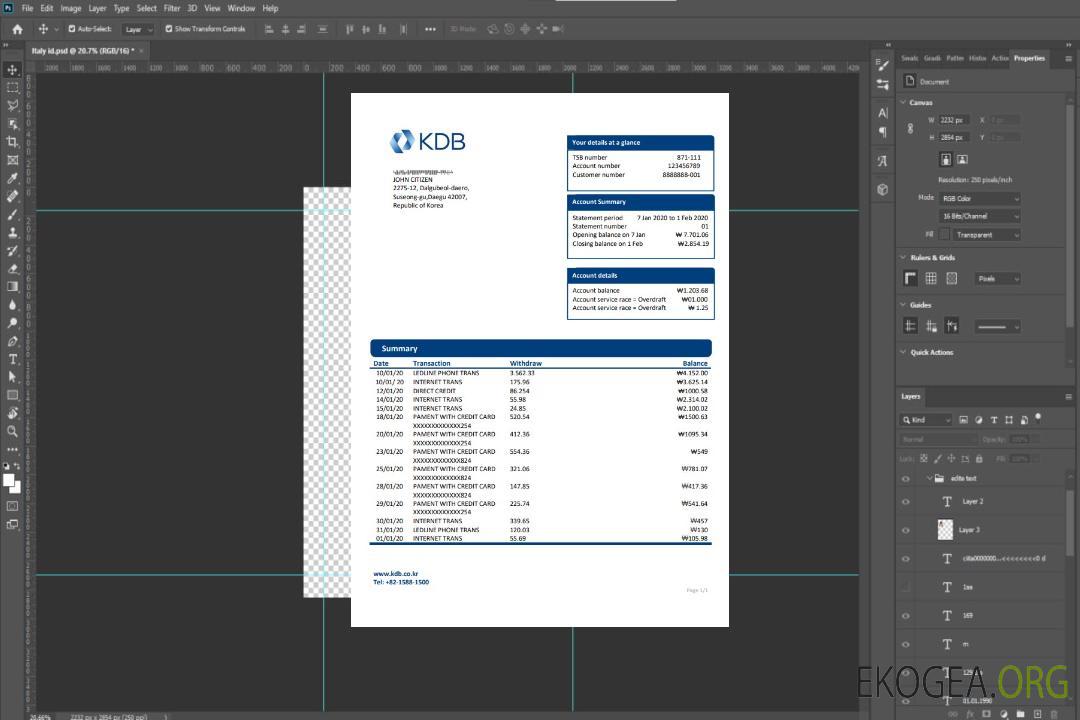Open the Window menu
This screenshot has height=720, width=1080.
click(x=241, y=8)
